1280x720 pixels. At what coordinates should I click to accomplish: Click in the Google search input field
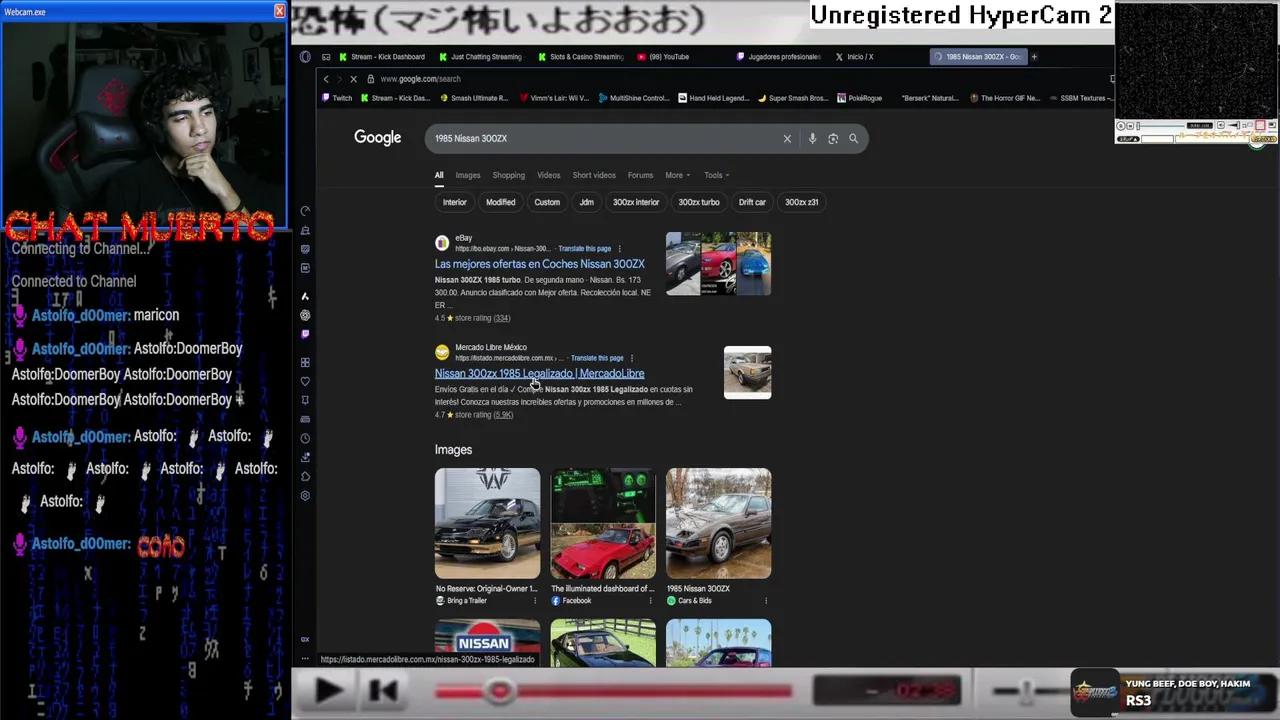605,139
